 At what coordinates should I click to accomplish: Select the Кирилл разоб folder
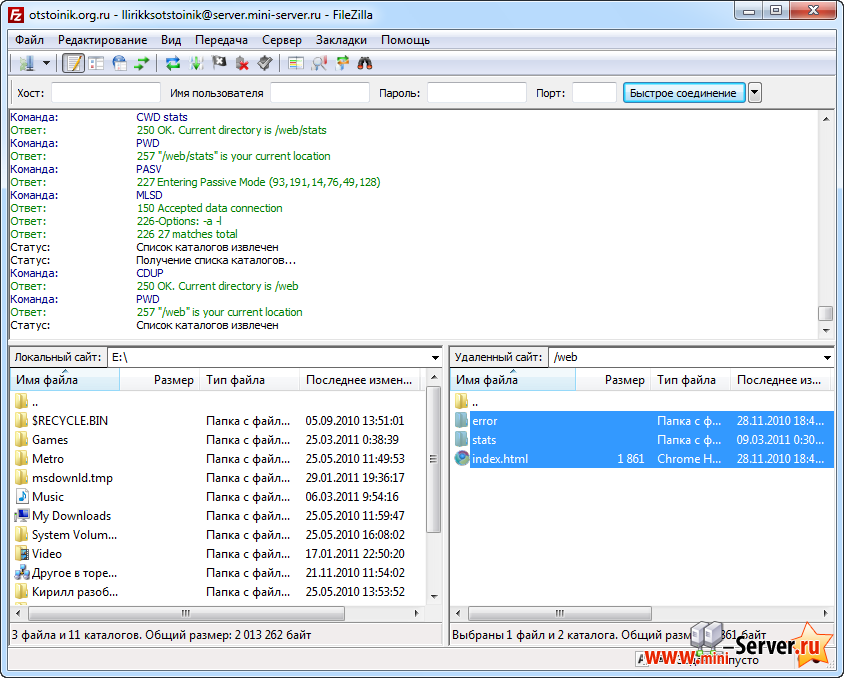pos(218,592)
